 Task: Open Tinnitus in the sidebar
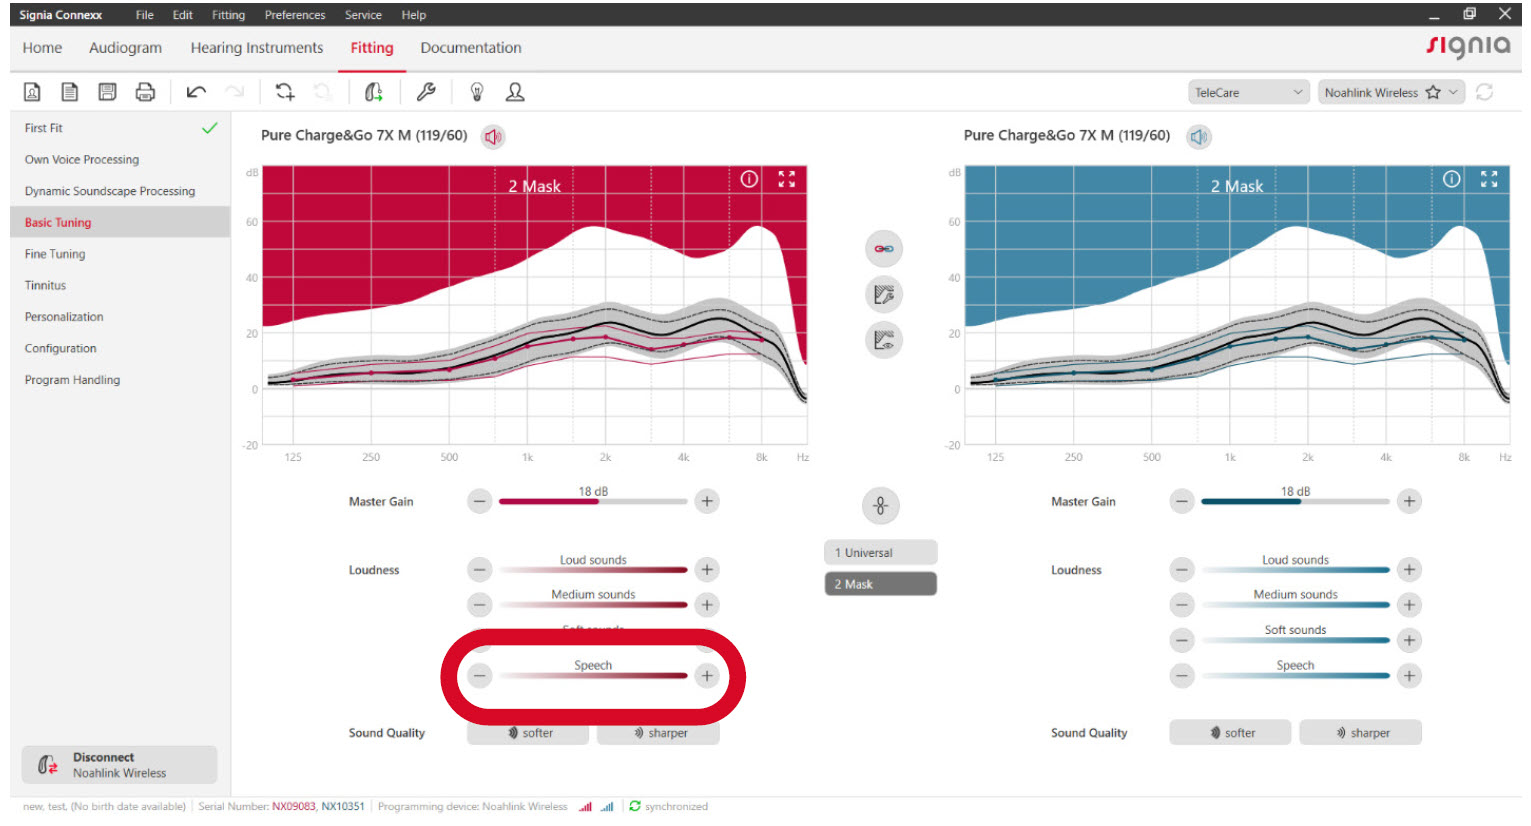120,286
